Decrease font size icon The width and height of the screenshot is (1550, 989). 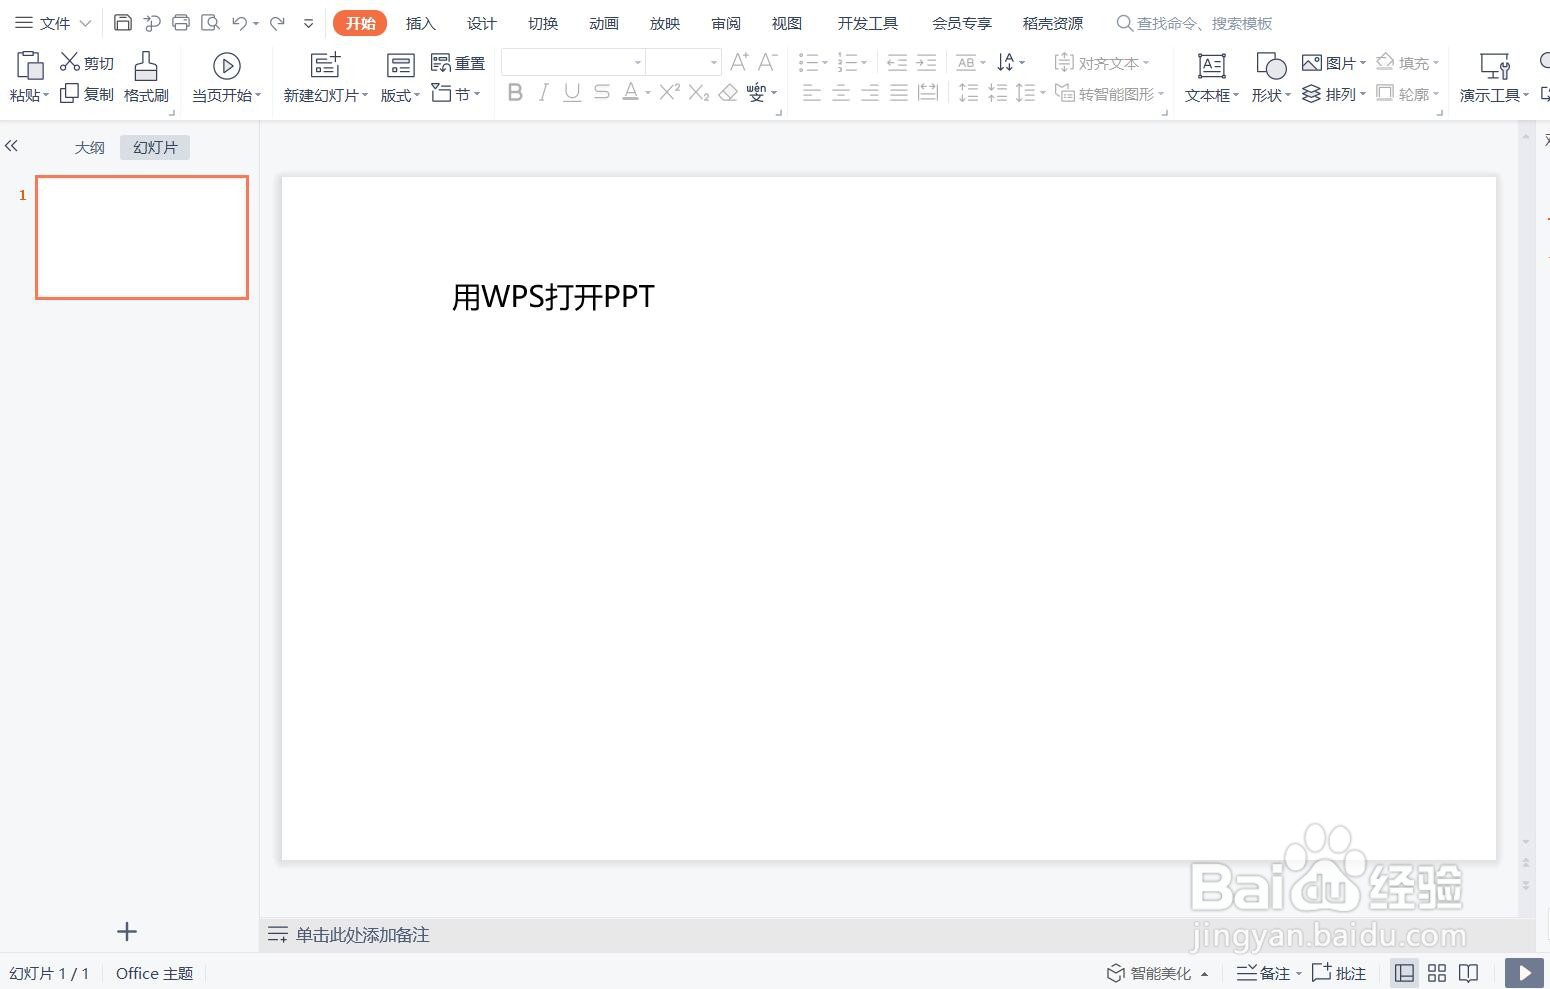point(767,62)
